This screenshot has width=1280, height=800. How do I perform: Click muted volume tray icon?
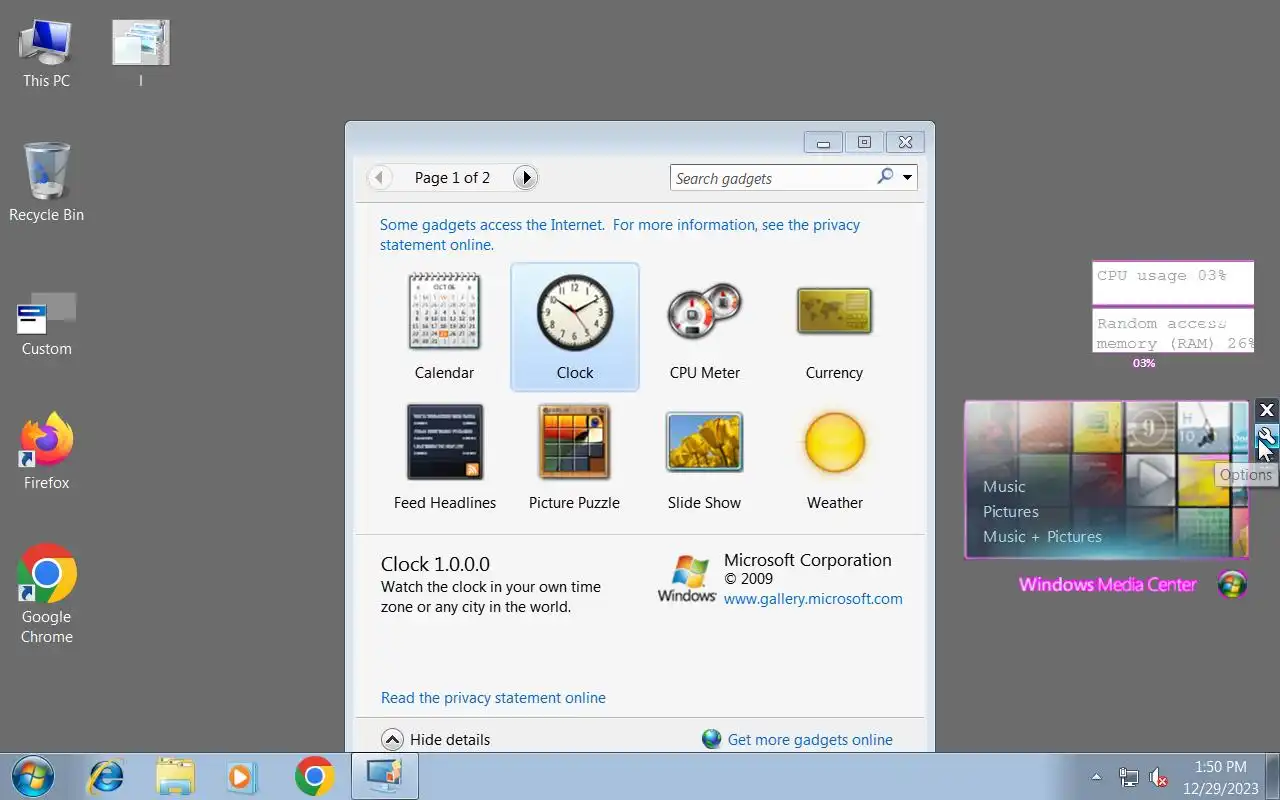point(1159,777)
